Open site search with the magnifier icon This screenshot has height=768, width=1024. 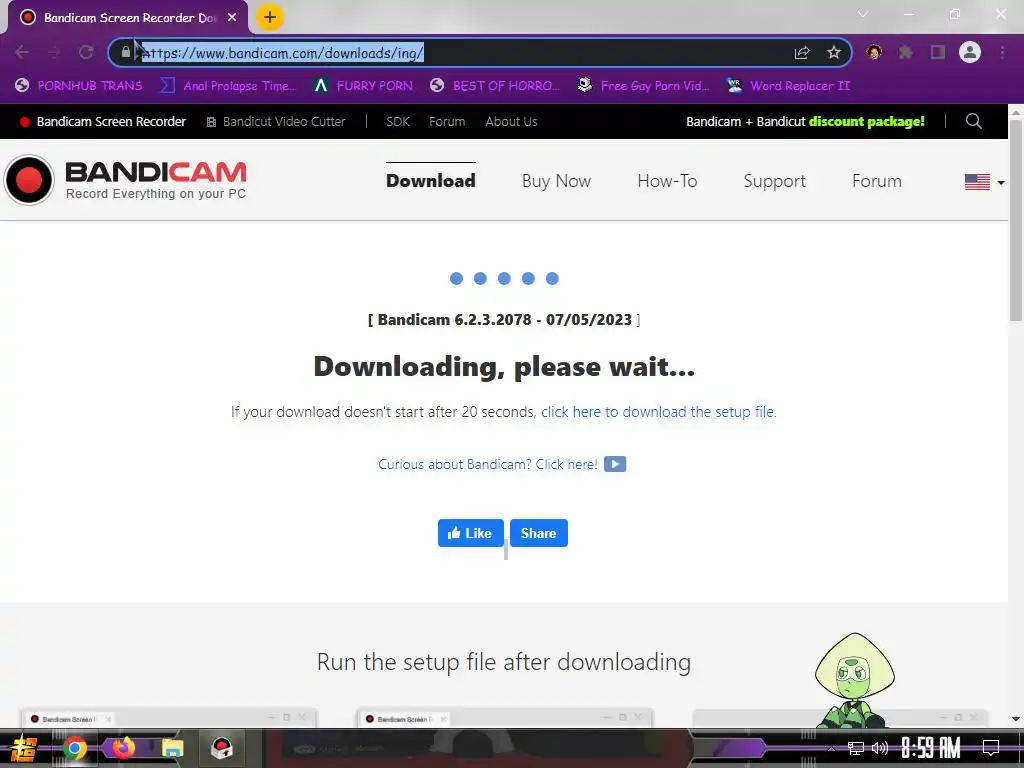click(974, 121)
